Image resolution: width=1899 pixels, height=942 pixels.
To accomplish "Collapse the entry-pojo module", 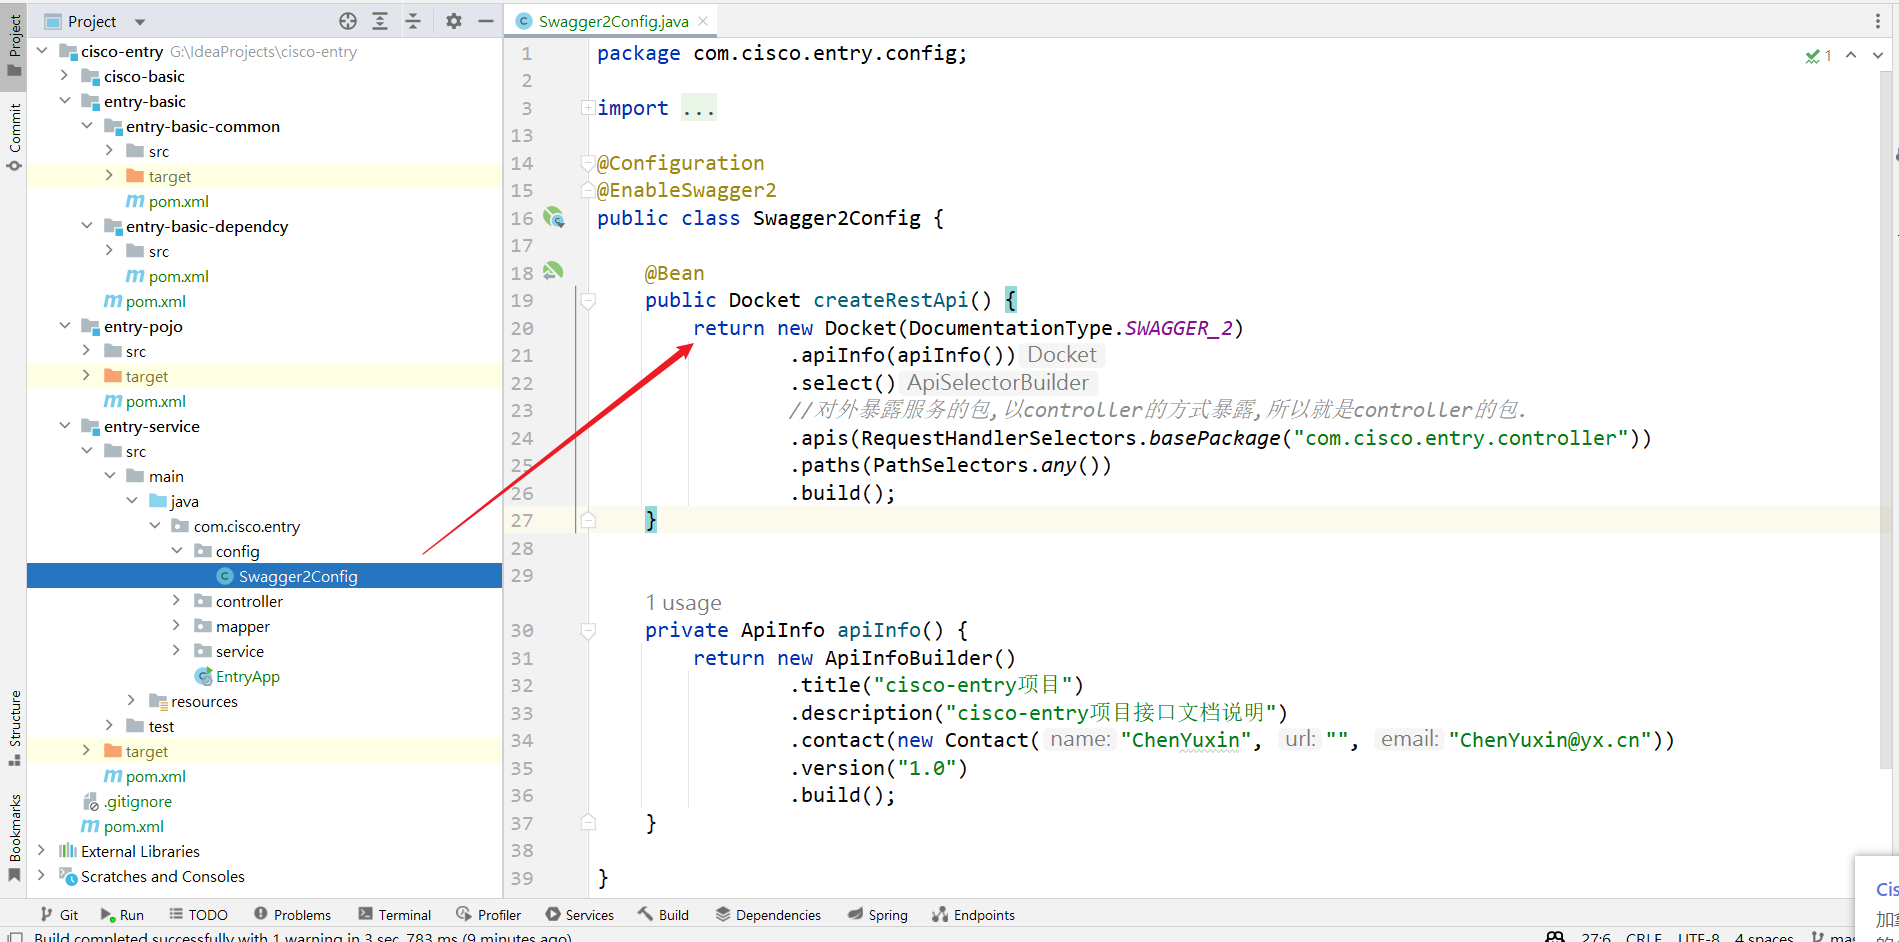I will coord(65,326).
